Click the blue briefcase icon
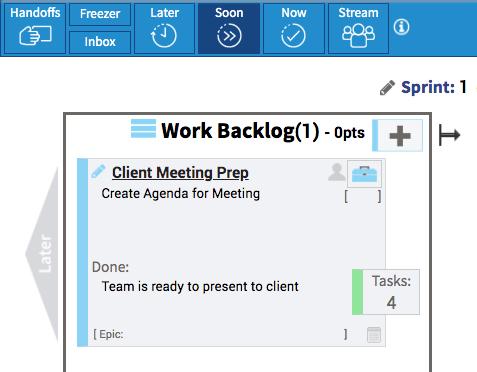Viewport: 477px width, 372px height. 364,174
